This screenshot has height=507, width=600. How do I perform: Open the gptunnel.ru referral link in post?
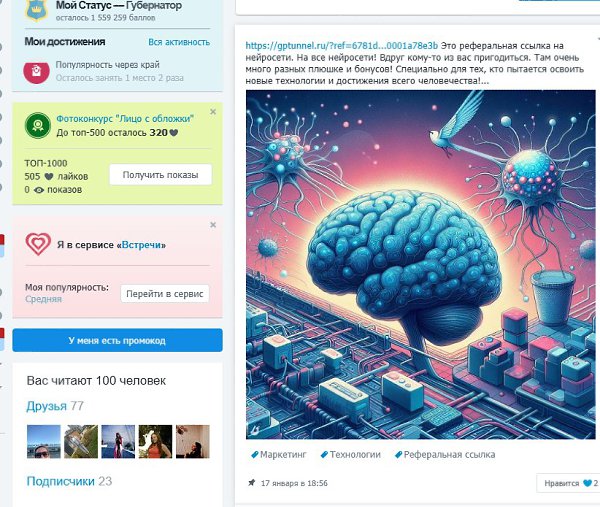[x=341, y=46]
